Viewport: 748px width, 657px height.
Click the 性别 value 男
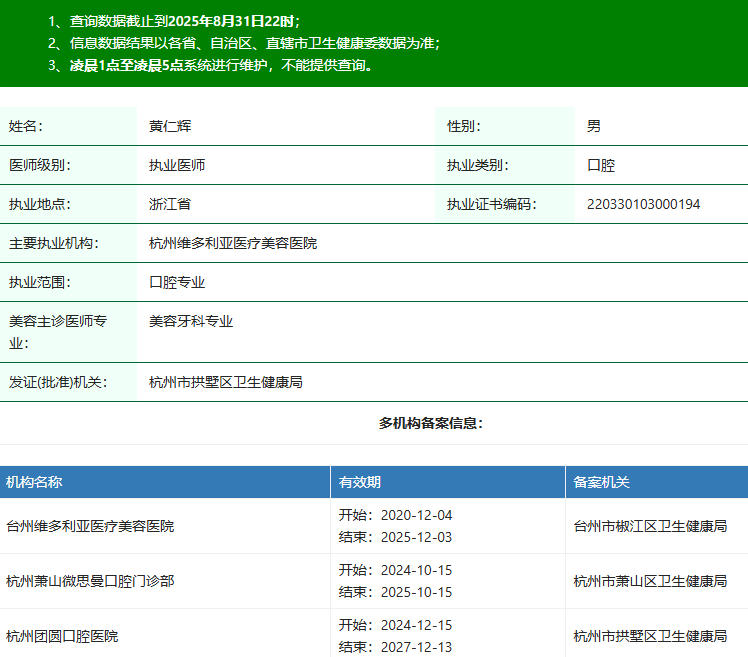(594, 126)
